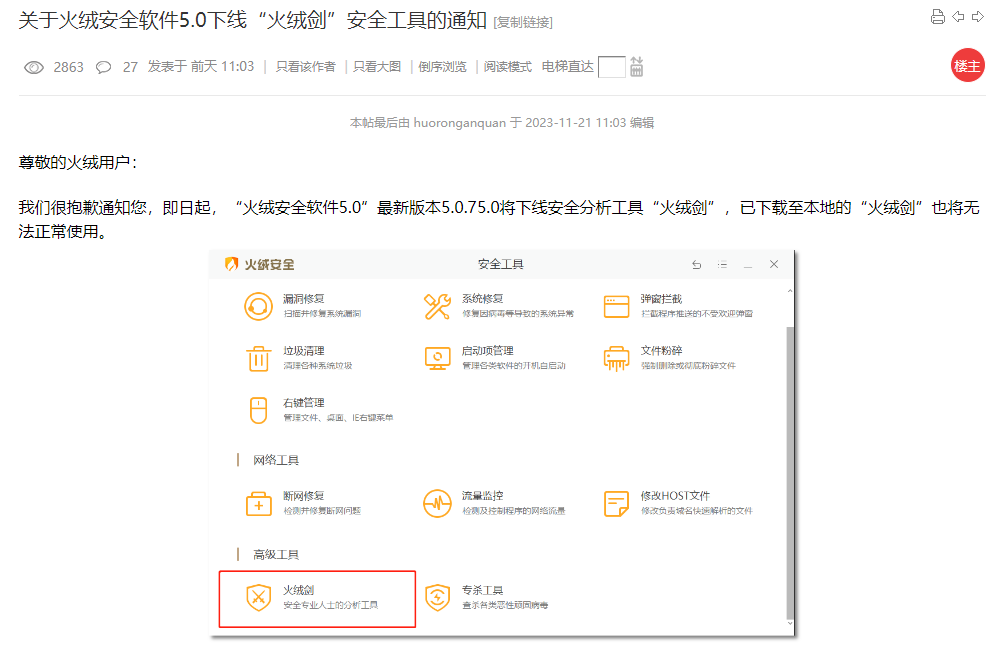The width and height of the screenshot is (993, 647).
Task: Click the scrollbar down arrow in 安全工具 window
Action: click(790, 624)
